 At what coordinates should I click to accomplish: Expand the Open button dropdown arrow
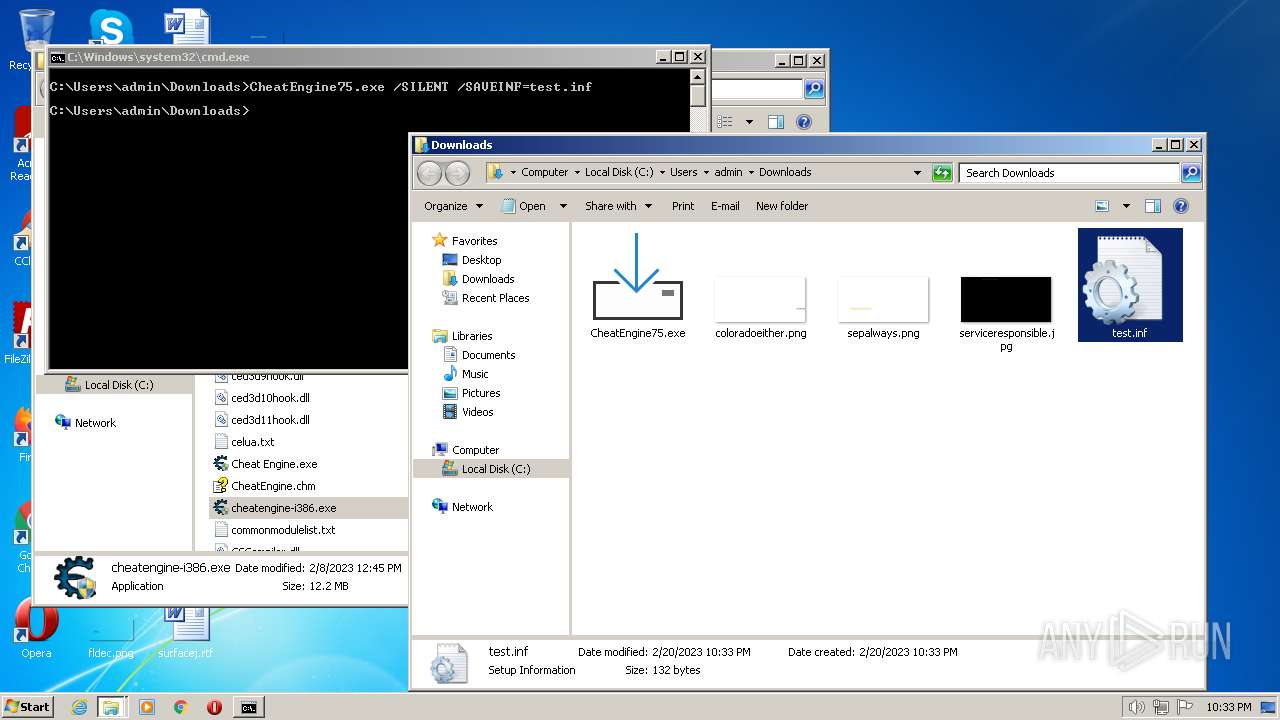click(x=563, y=206)
